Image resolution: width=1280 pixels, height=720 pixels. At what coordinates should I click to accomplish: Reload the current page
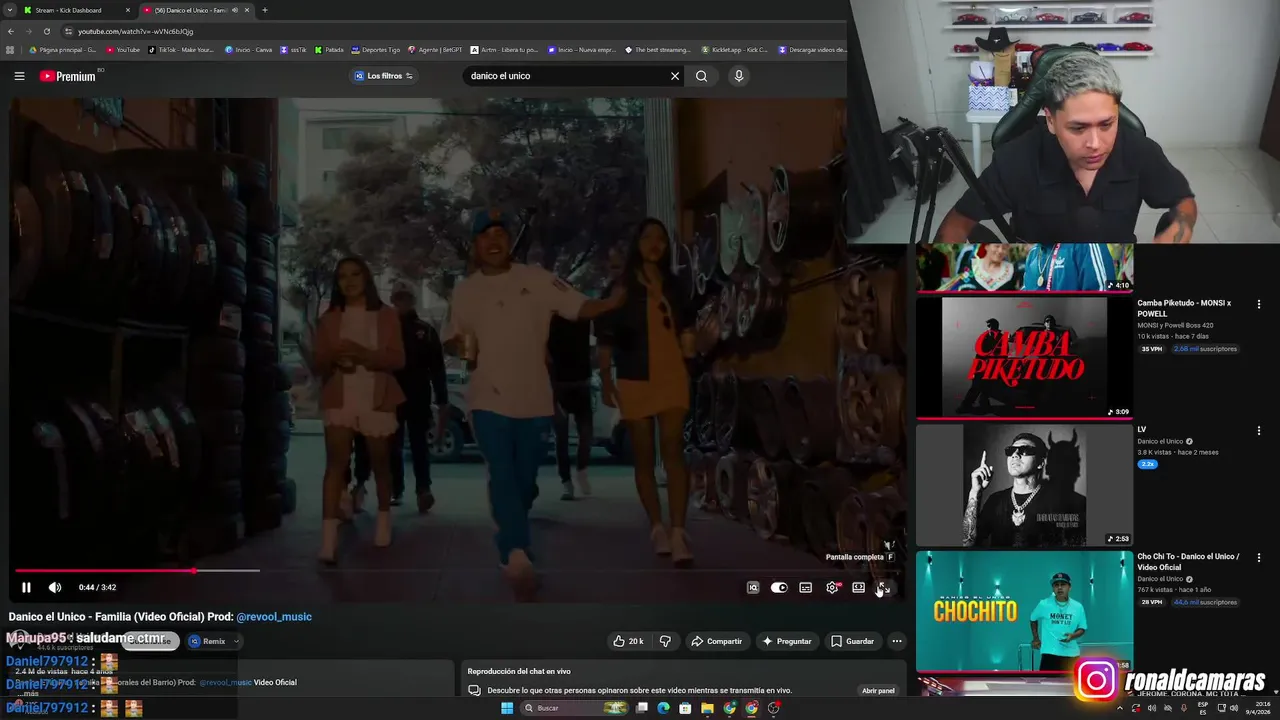click(47, 31)
